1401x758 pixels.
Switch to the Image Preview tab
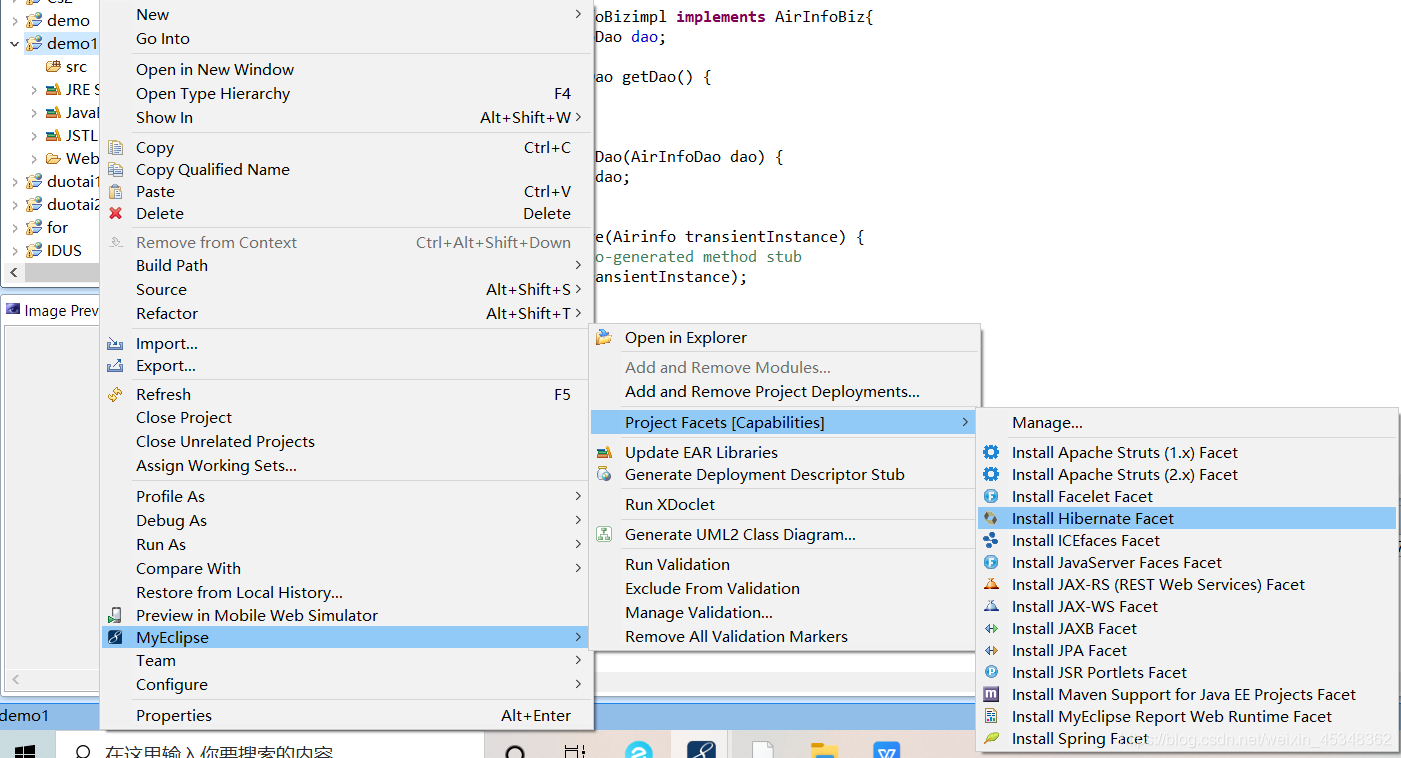coord(52,311)
